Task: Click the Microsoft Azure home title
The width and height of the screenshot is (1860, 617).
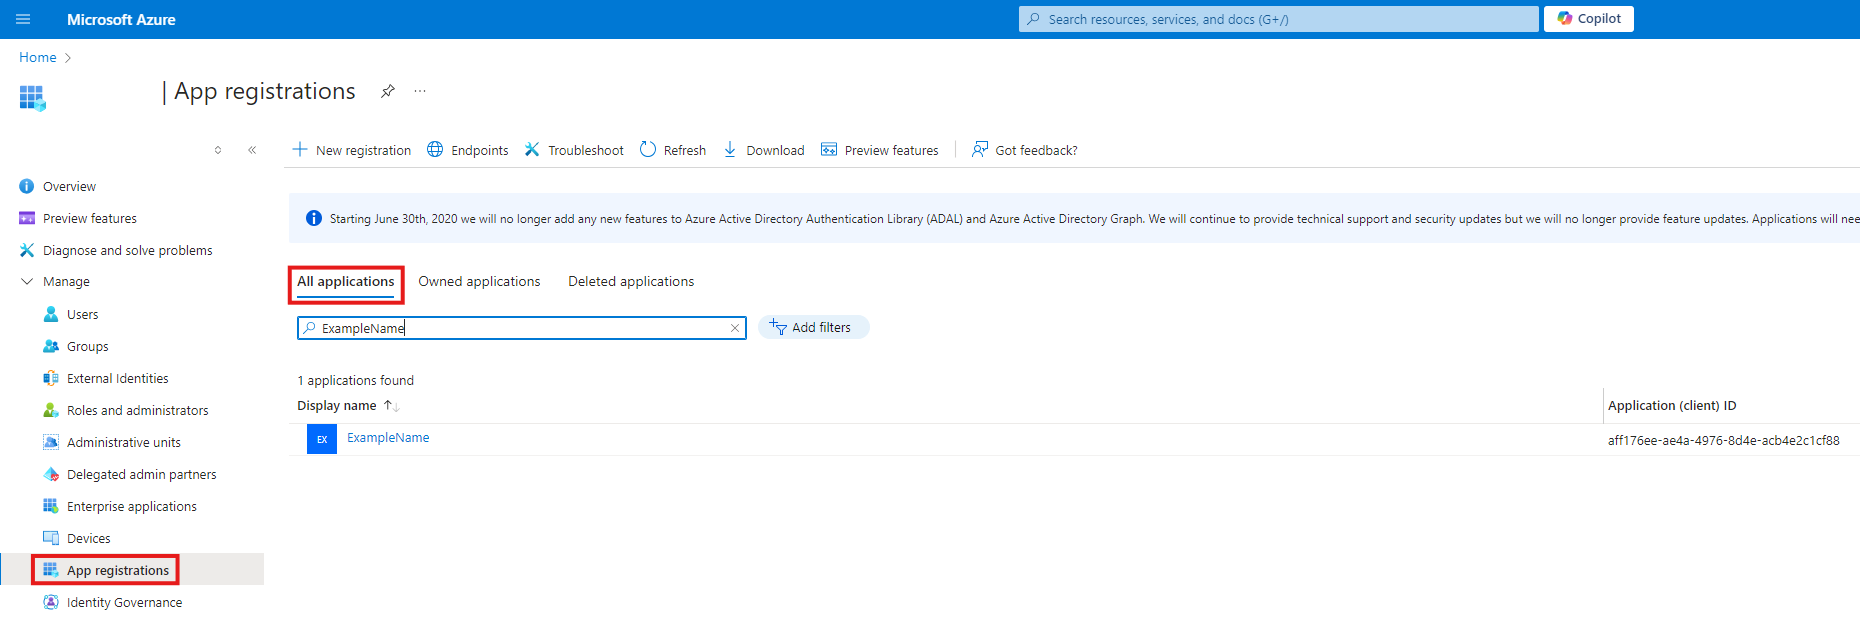Action: 121,19
